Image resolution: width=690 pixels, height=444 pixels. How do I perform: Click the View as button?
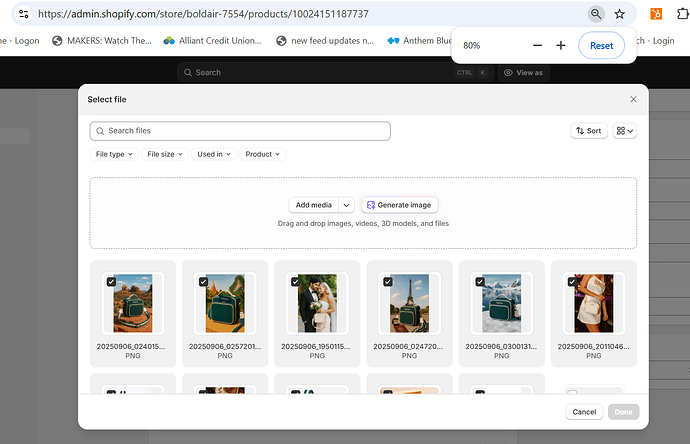[523, 73]
